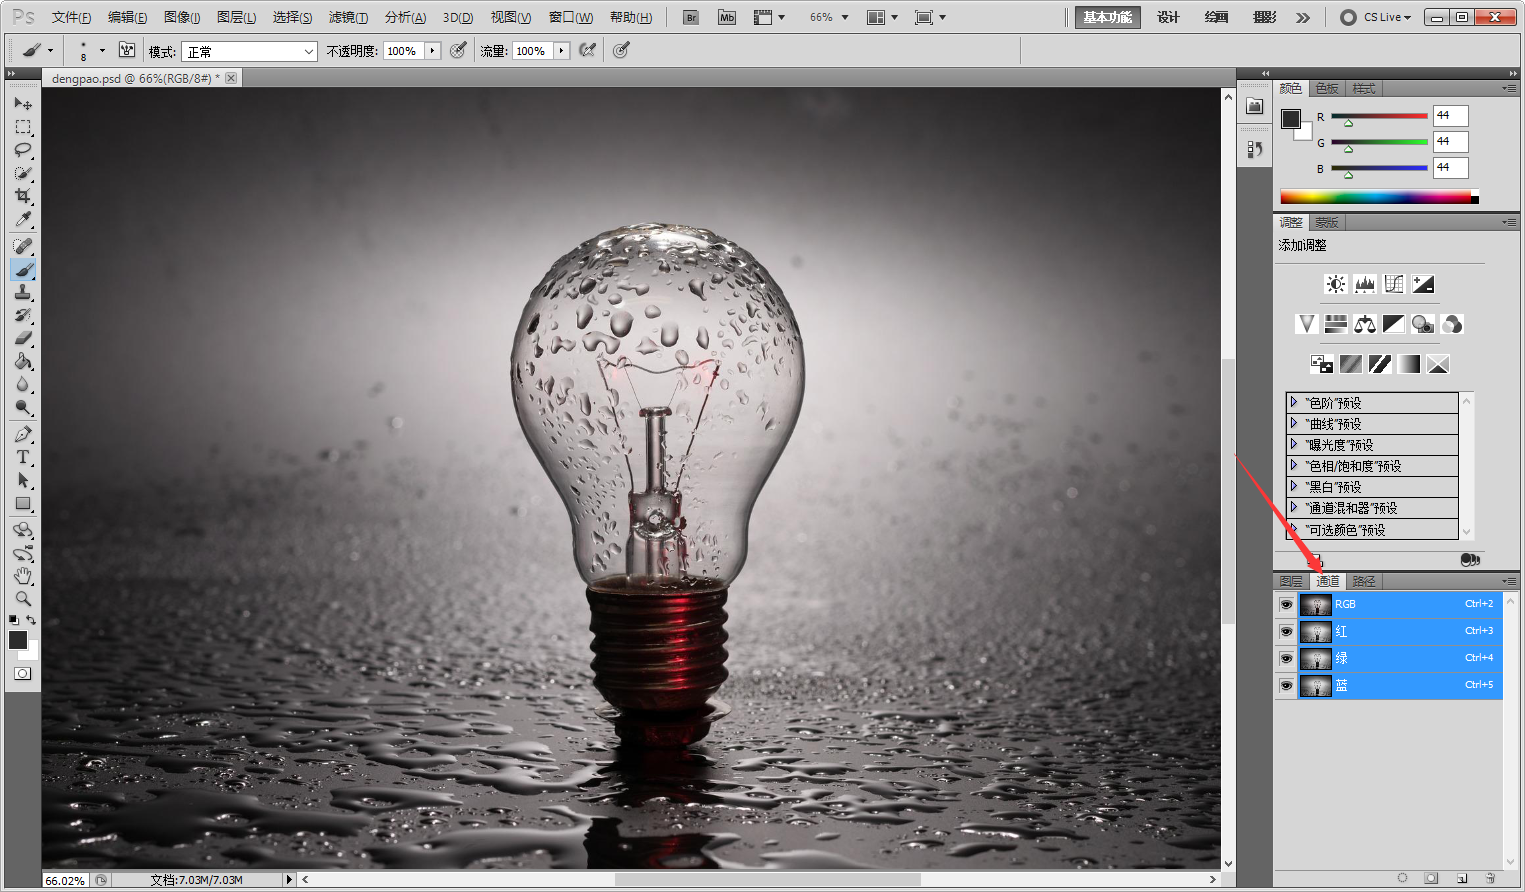Viewport: 1525px width, 892px height.
Task: Open the 滤镜 (Filter) menu
Action: [348, 17]
